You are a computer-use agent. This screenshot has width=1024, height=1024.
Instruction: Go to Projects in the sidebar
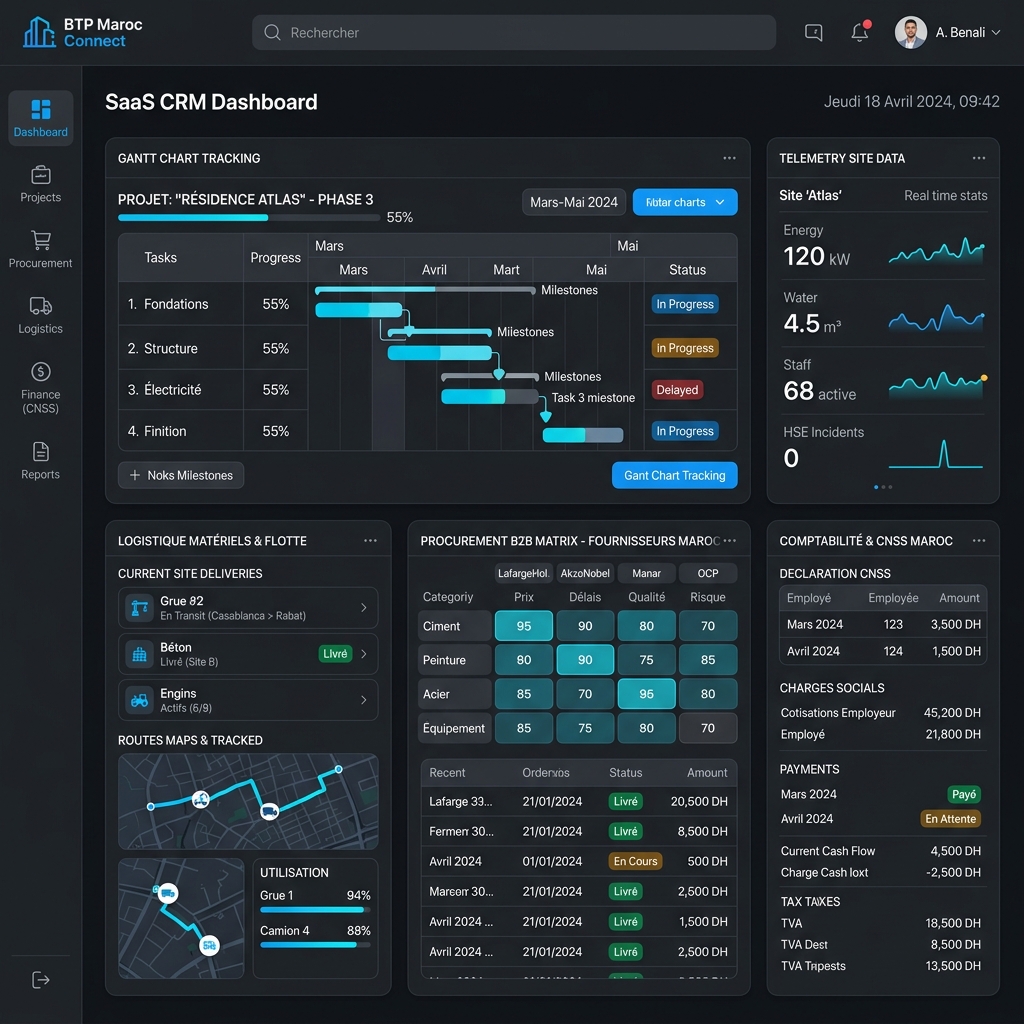click(x=40, y=184)
